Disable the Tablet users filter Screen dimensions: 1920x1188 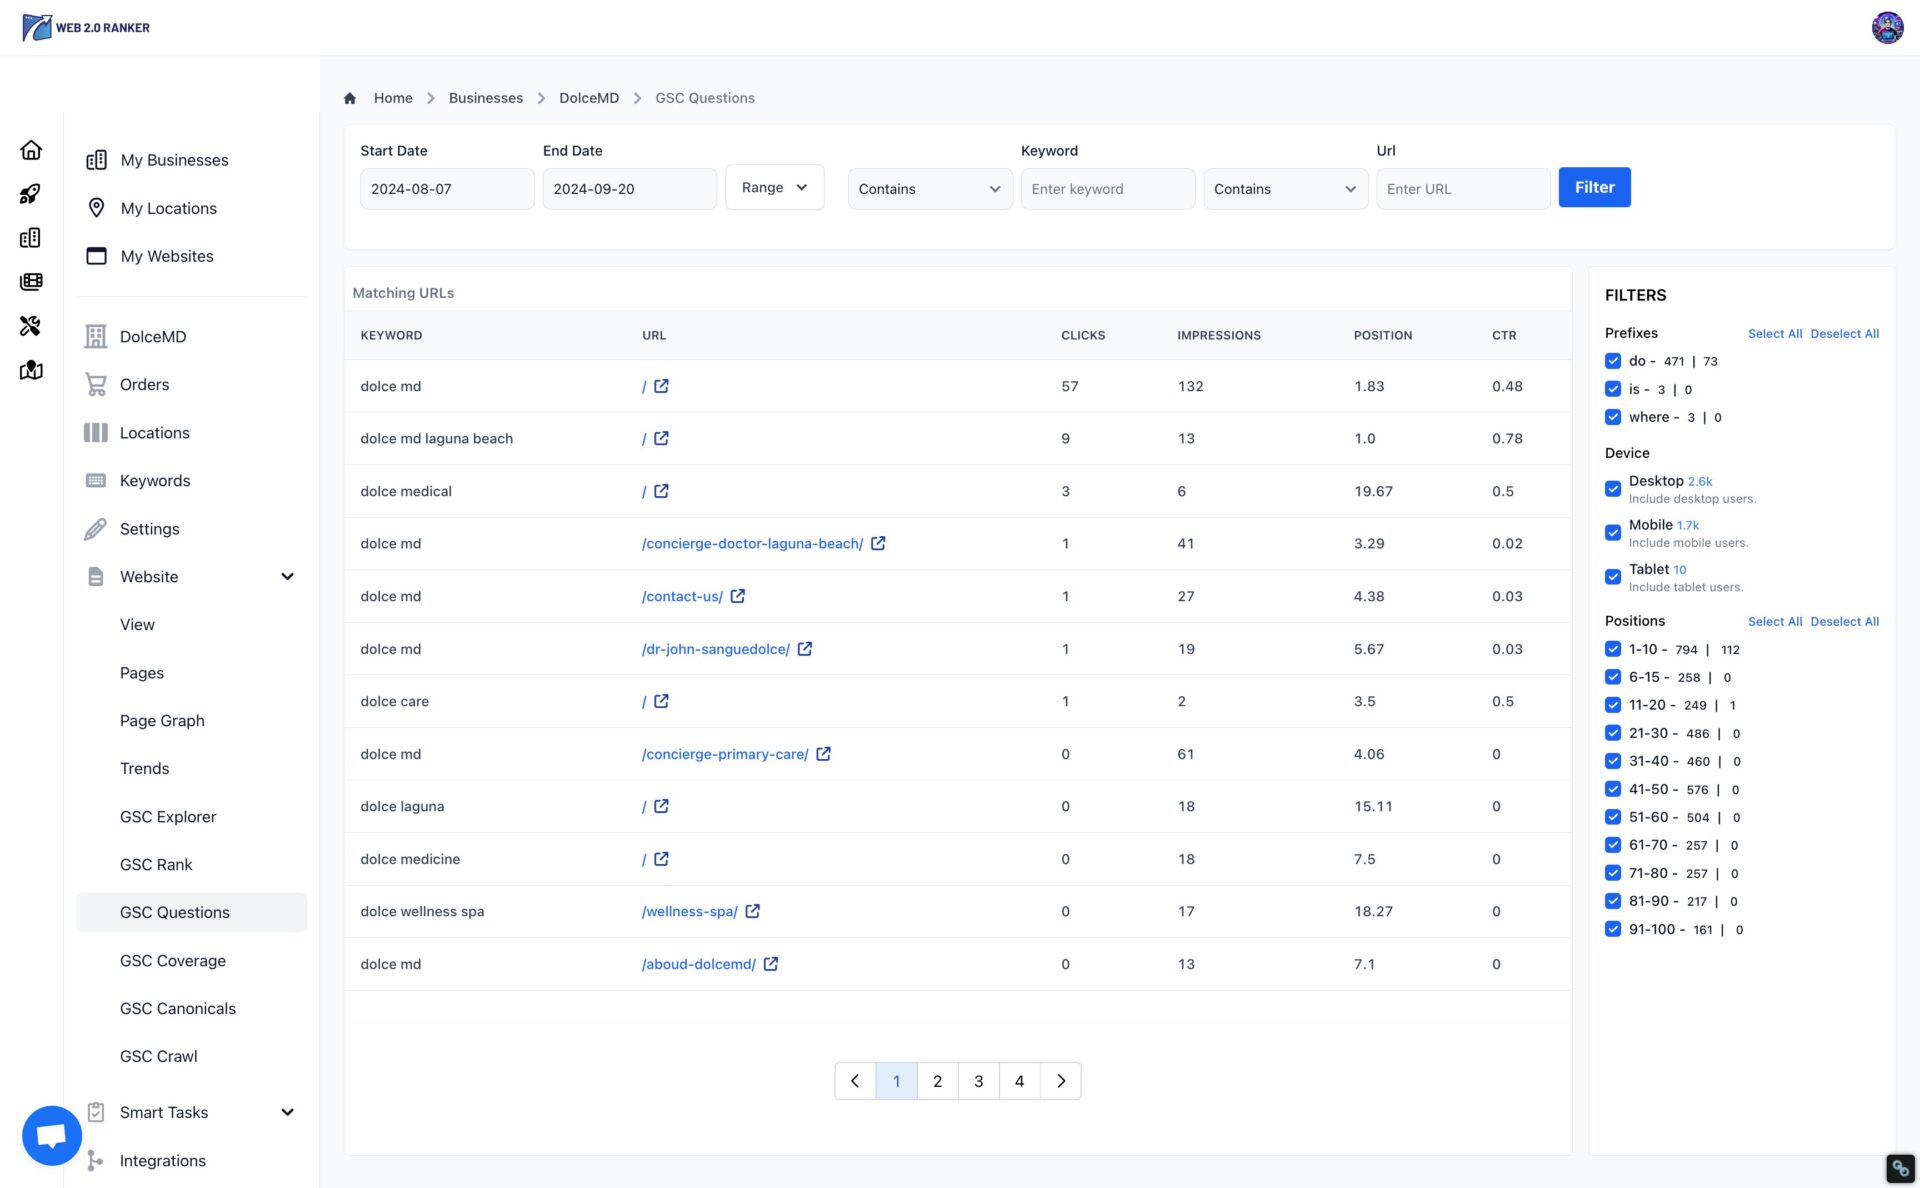point(1613,577)
